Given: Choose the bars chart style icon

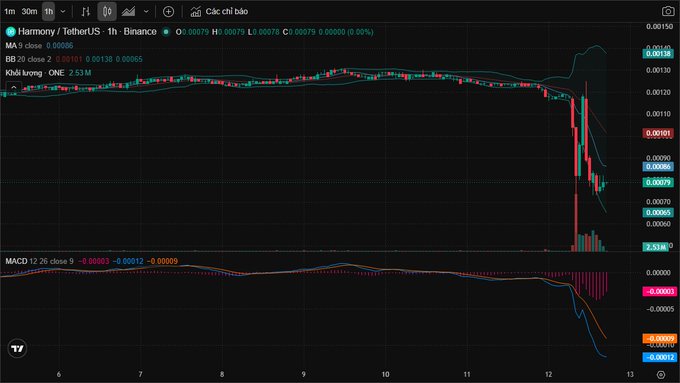Looking at the screenshot, I should click(85, 12).
